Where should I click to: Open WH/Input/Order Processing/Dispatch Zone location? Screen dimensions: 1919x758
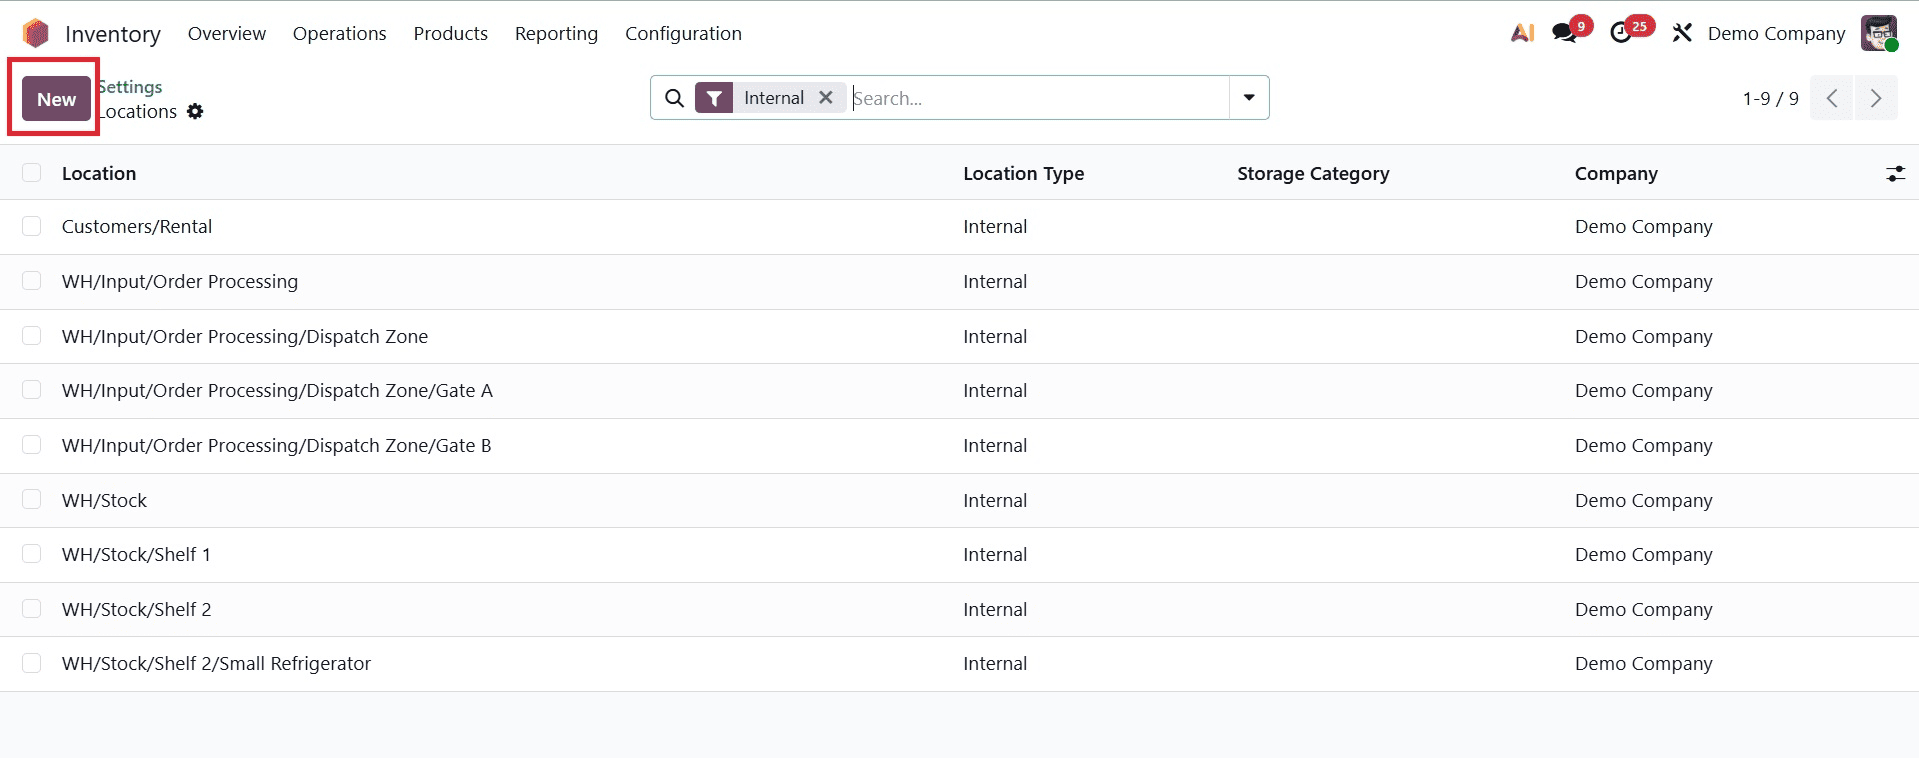pos(245,336)
